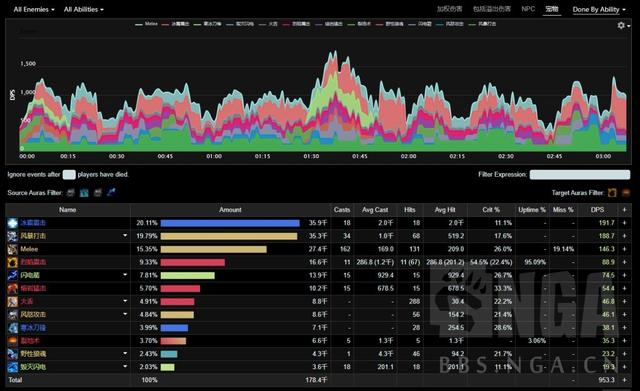Sort table by DPS column

click(597, 210)
